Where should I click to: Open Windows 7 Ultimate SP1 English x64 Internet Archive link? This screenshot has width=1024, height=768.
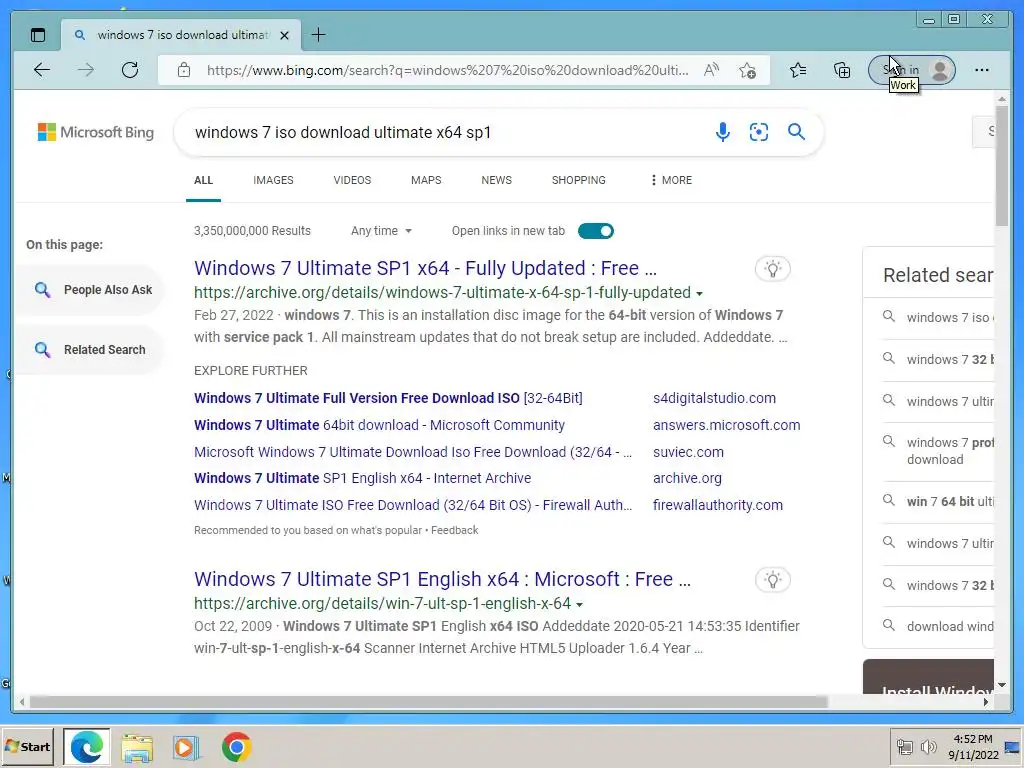pos(362,478)
